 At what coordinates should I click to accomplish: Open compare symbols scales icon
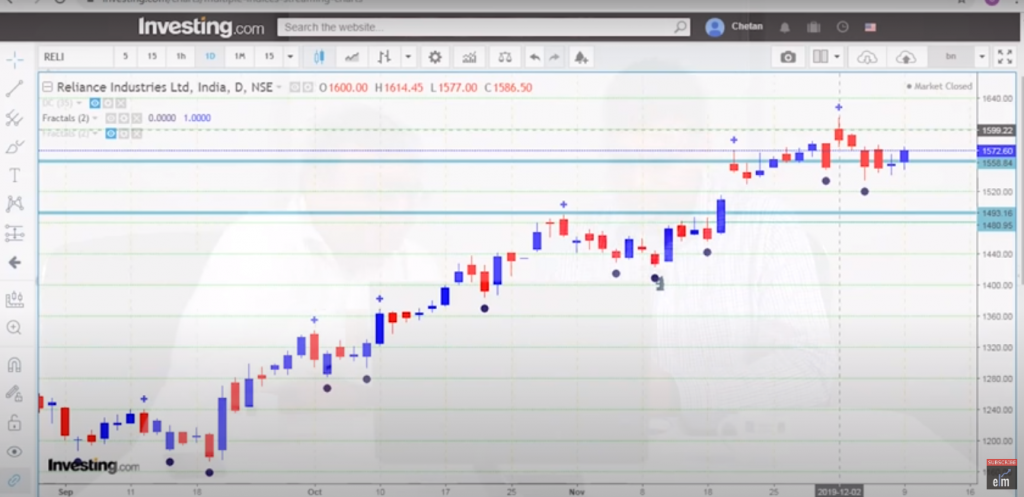pos(505,57)
